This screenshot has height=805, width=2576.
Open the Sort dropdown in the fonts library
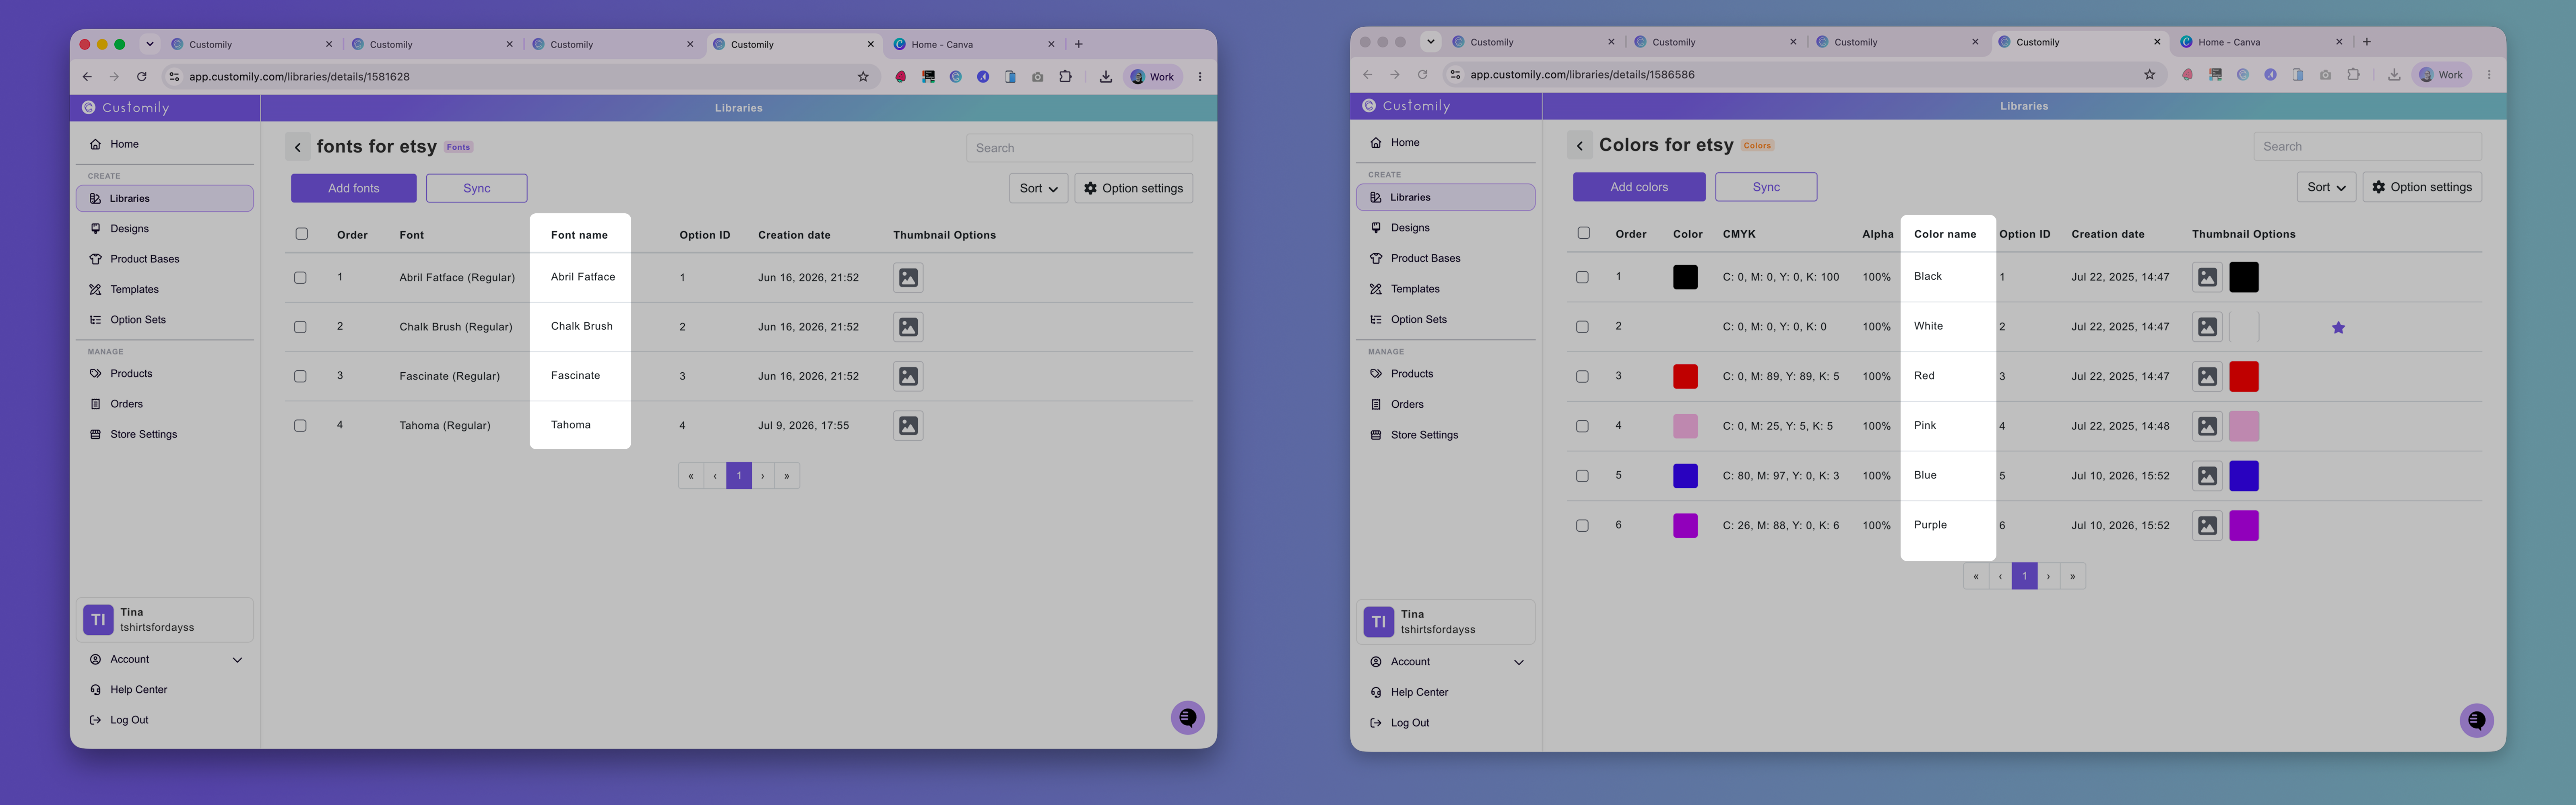pyautogui.click(x=1038, y=188)
